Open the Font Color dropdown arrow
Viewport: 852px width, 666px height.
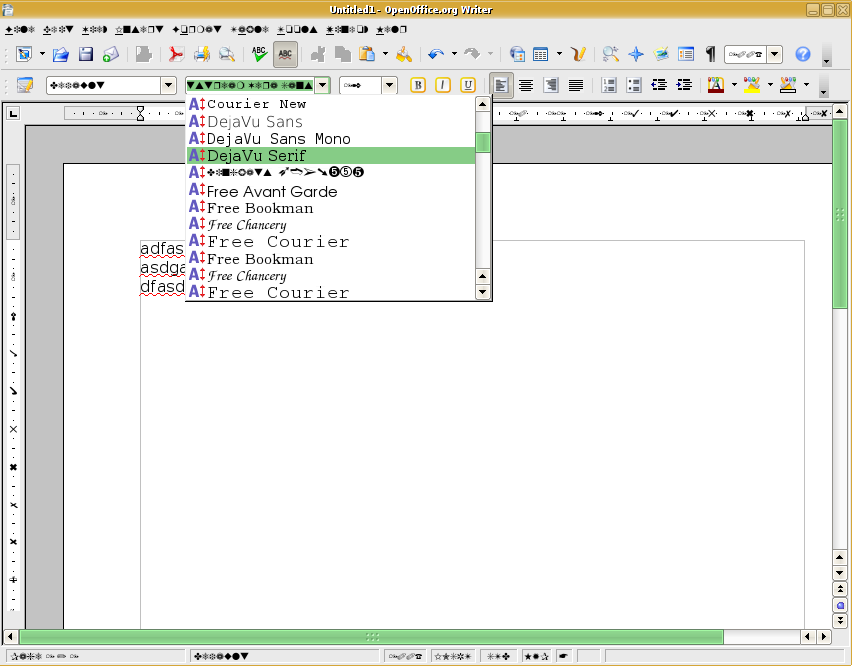[734, 85]
